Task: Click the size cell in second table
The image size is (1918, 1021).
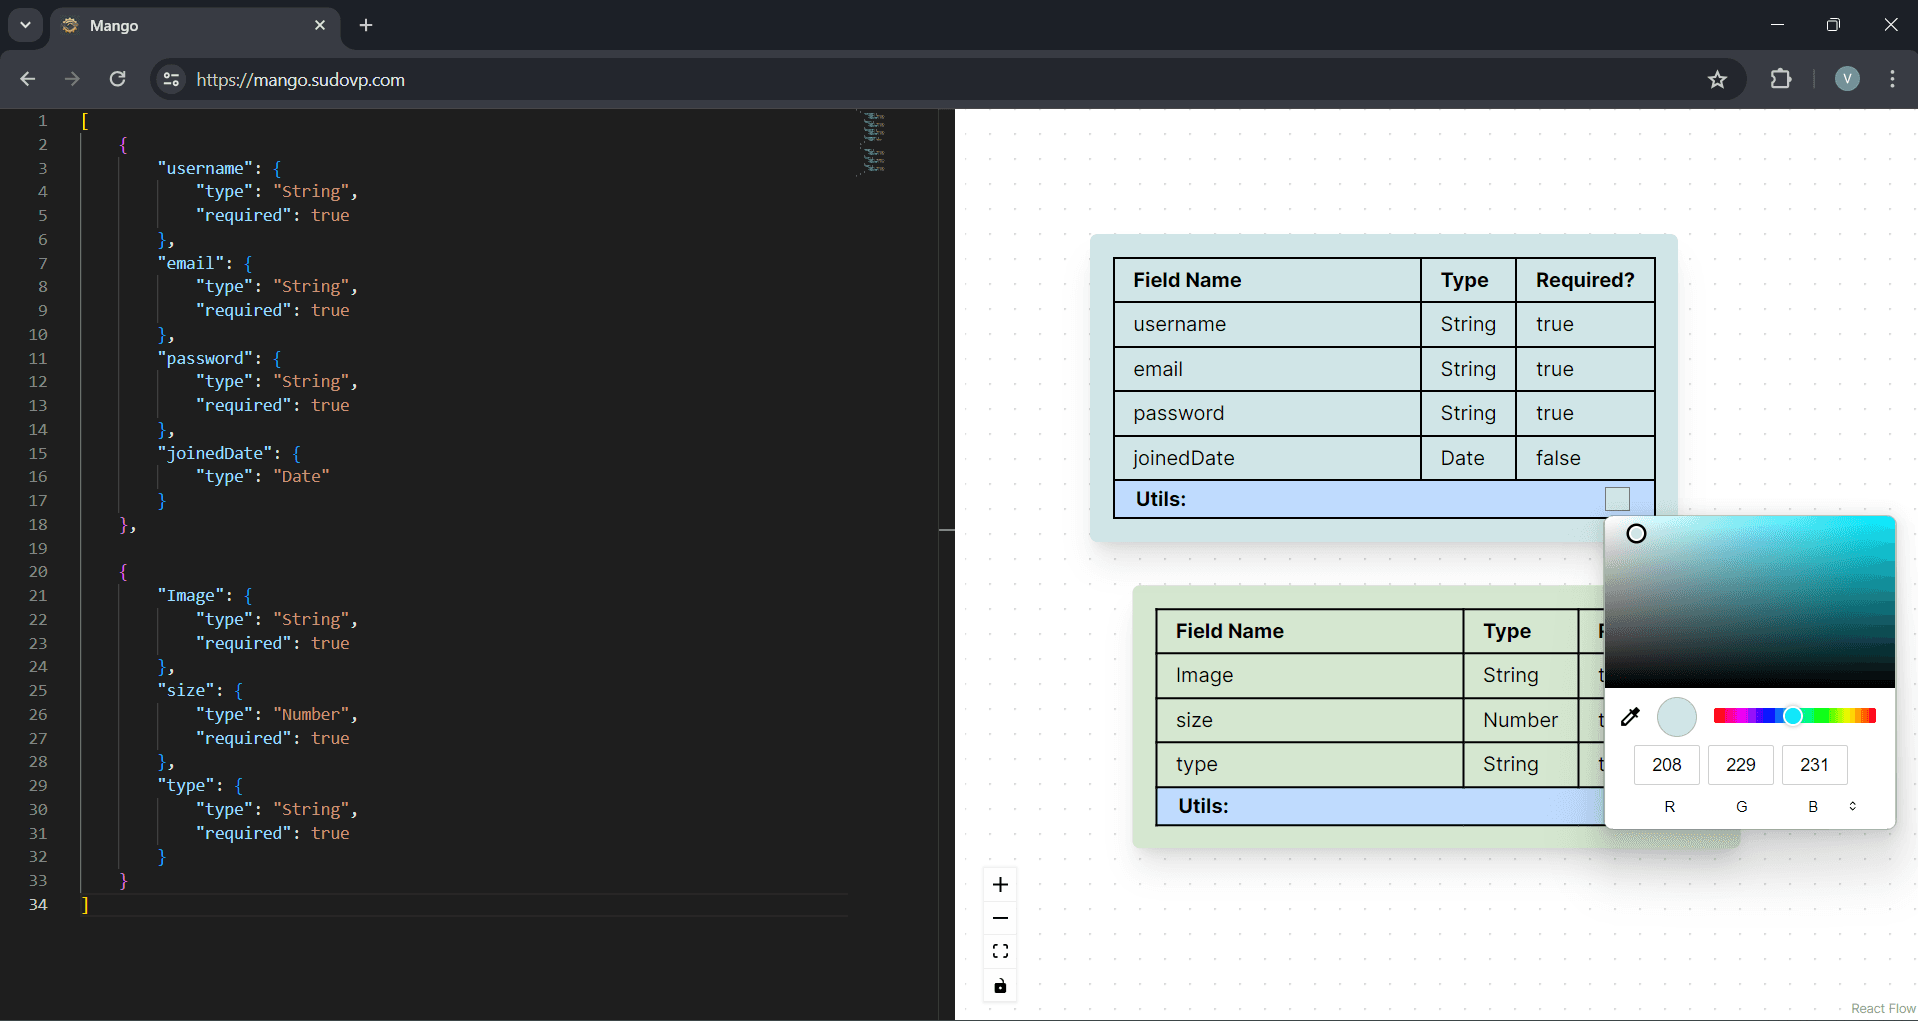Action: tap(1309, 720)
